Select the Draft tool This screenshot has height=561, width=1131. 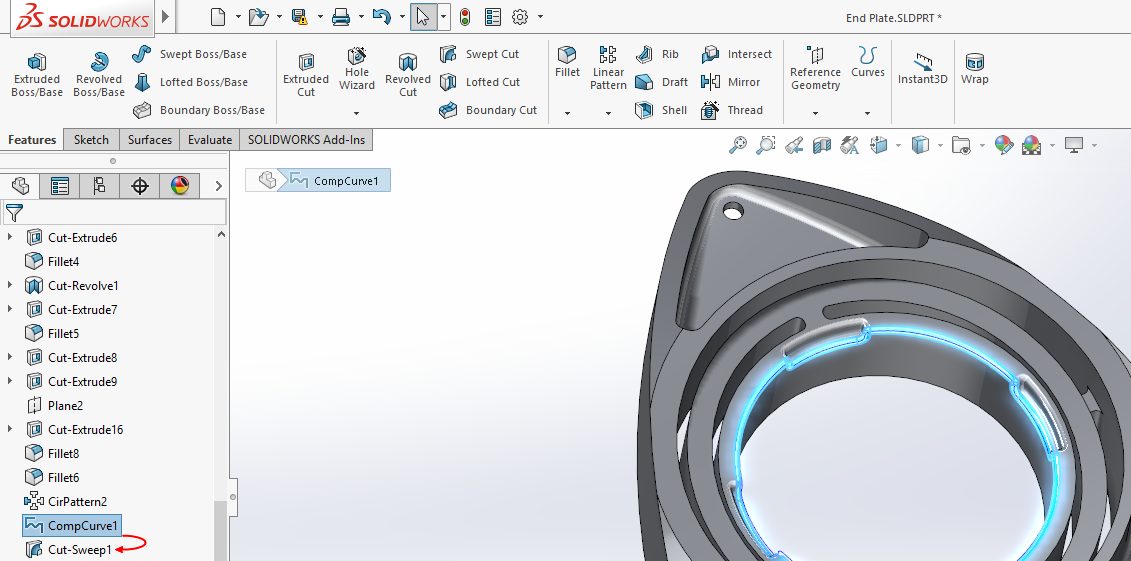click(x=661, y=82)
